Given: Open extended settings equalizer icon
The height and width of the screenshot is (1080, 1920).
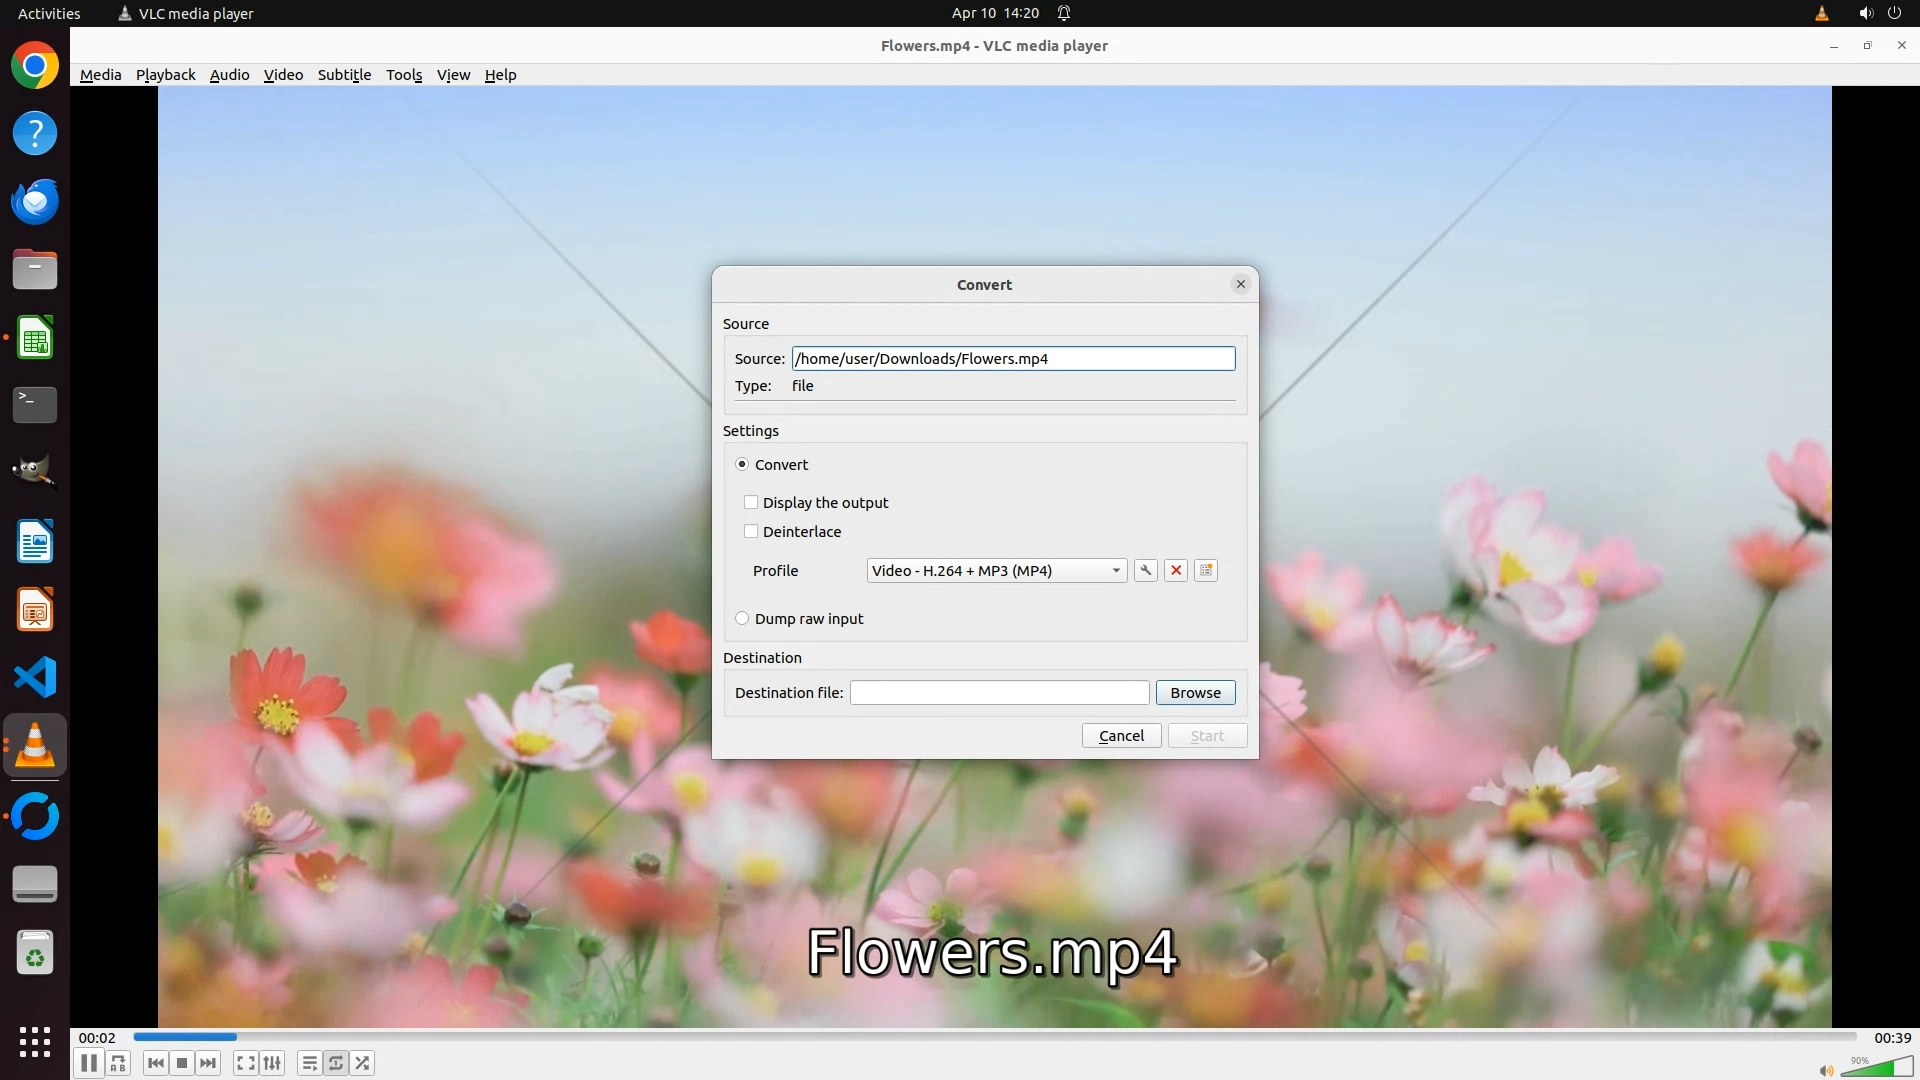Looking at the screenshot, I should click(272, 1063).
